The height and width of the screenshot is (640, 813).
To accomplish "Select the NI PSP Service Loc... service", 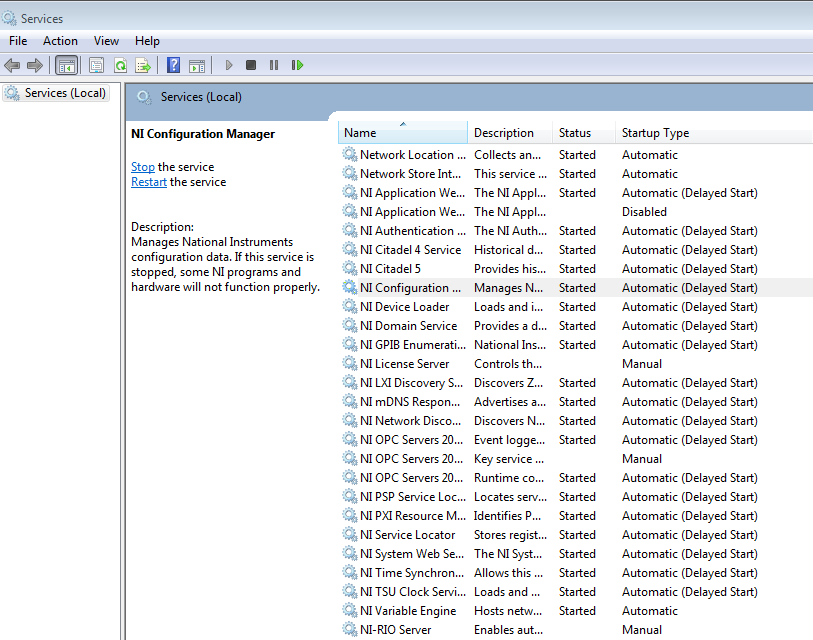I will click(413, 497).
